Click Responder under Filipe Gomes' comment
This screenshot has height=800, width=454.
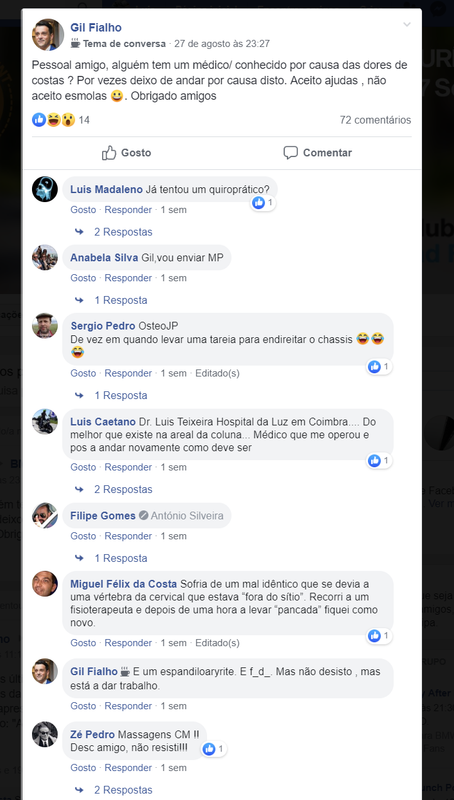[128, 536]
